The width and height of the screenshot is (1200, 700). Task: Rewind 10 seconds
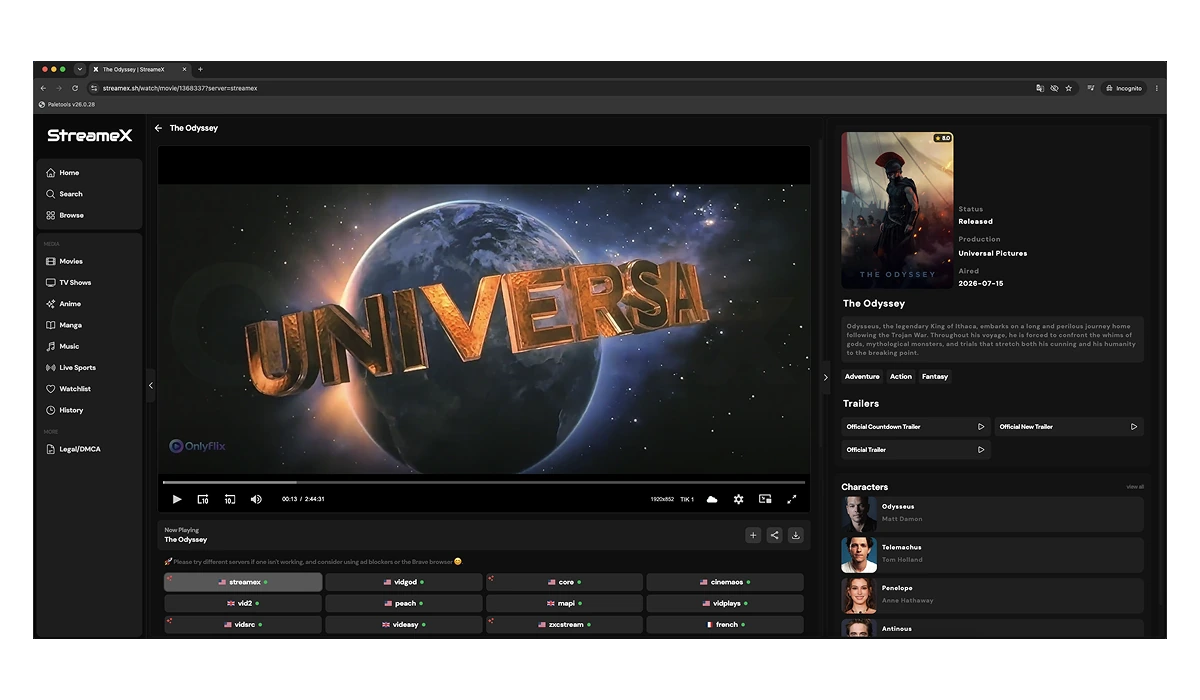pyautogui.click(x=229, y=499)
